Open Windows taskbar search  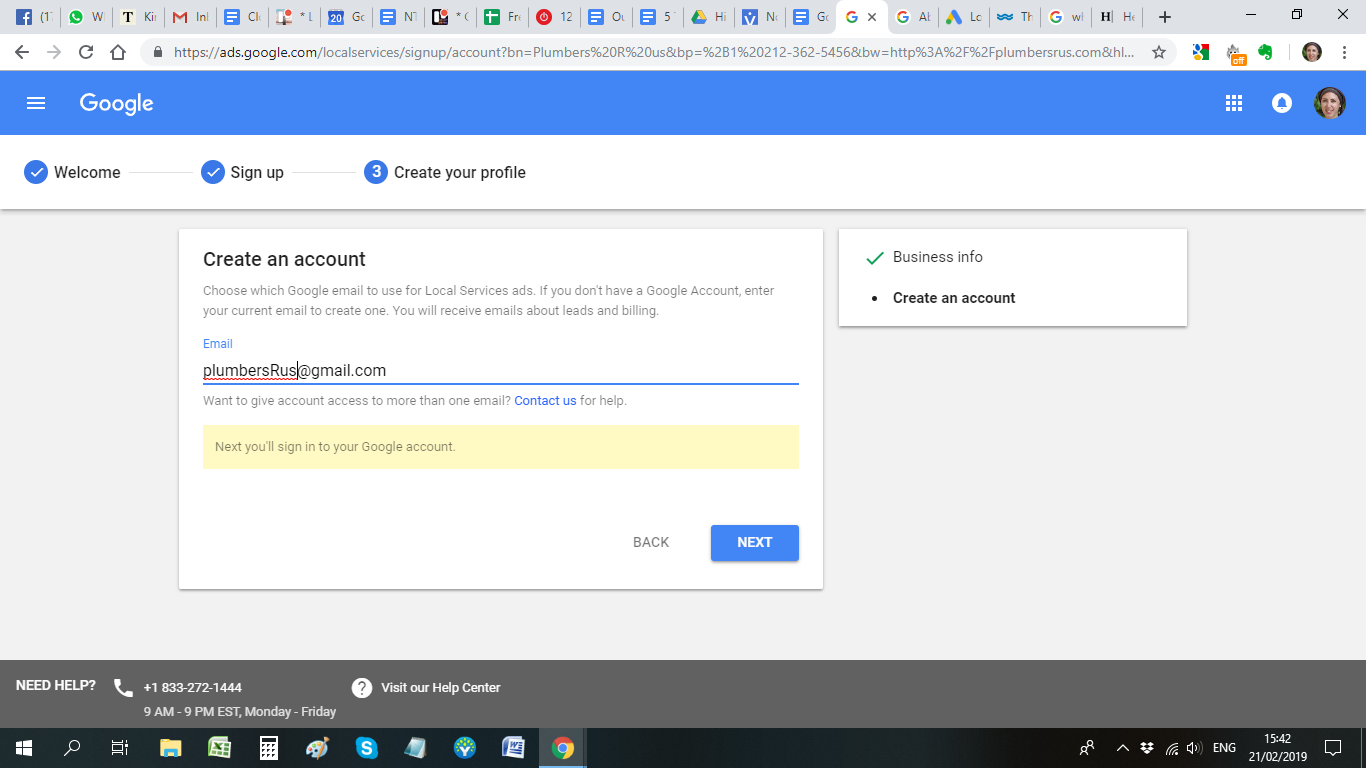(72, 748)
